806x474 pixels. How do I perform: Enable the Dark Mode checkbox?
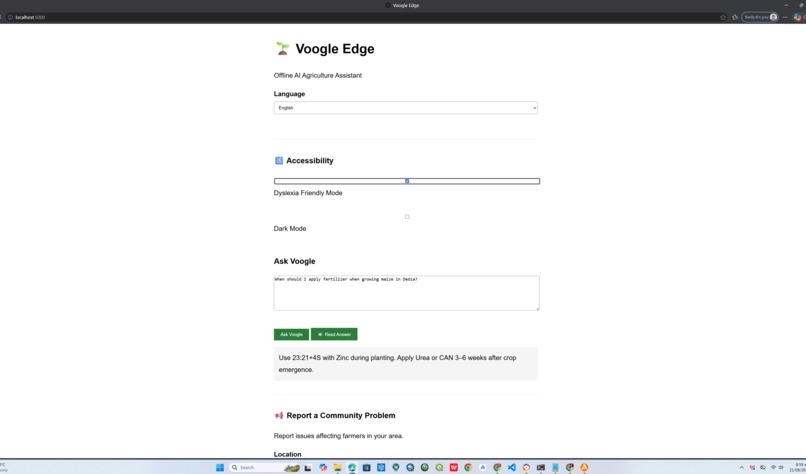[407, 216]
